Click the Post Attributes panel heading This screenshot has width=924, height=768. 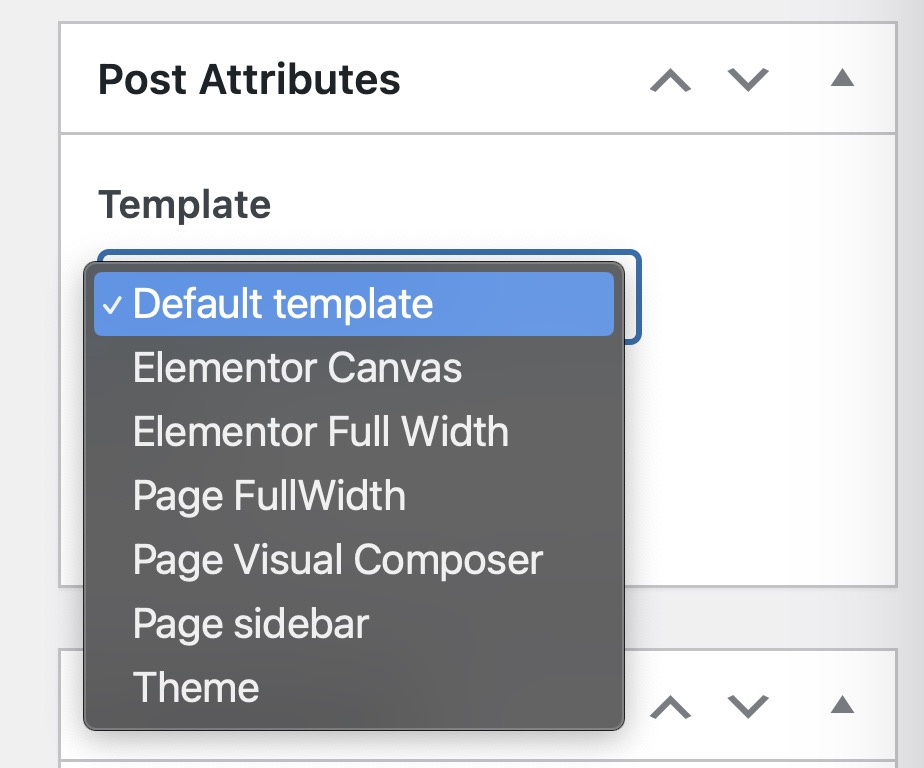249,79
